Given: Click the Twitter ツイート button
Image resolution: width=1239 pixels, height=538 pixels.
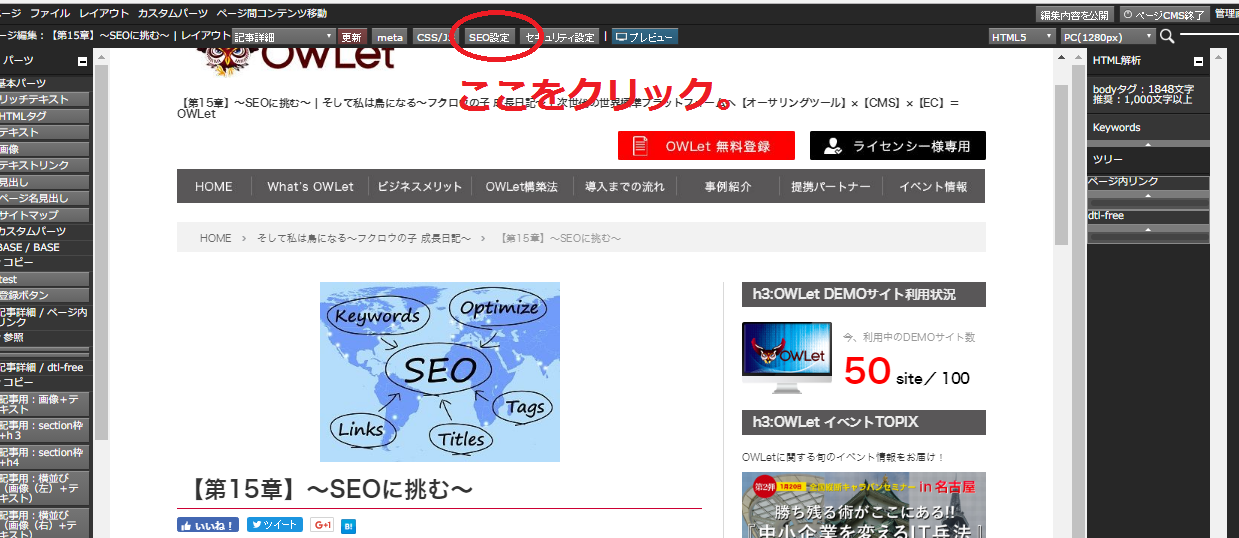Looking at the screenshot, I should pos(275,525).
